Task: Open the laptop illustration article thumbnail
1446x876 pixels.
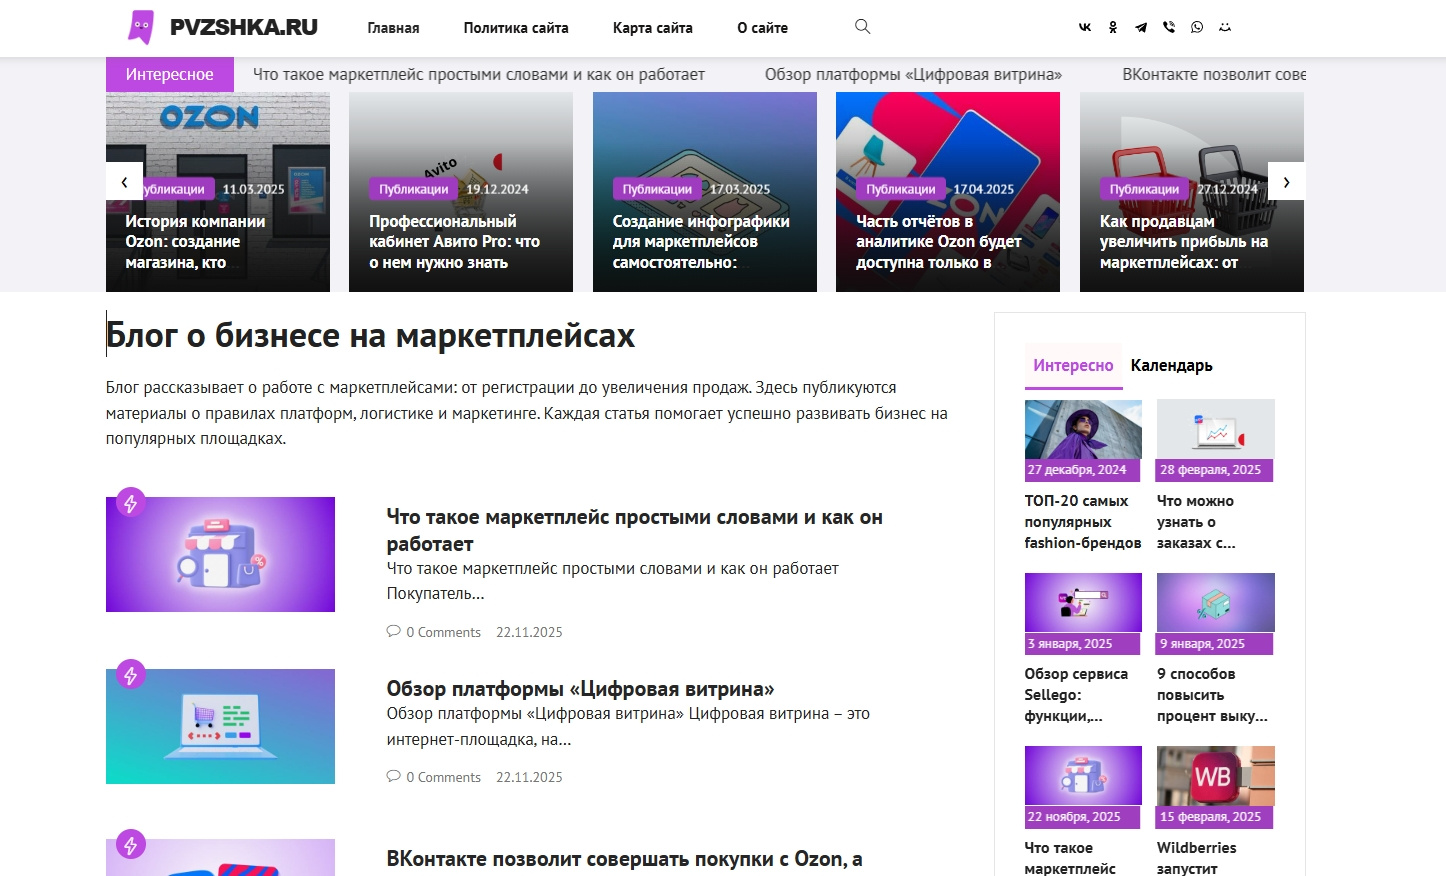Action: point(220,726)
